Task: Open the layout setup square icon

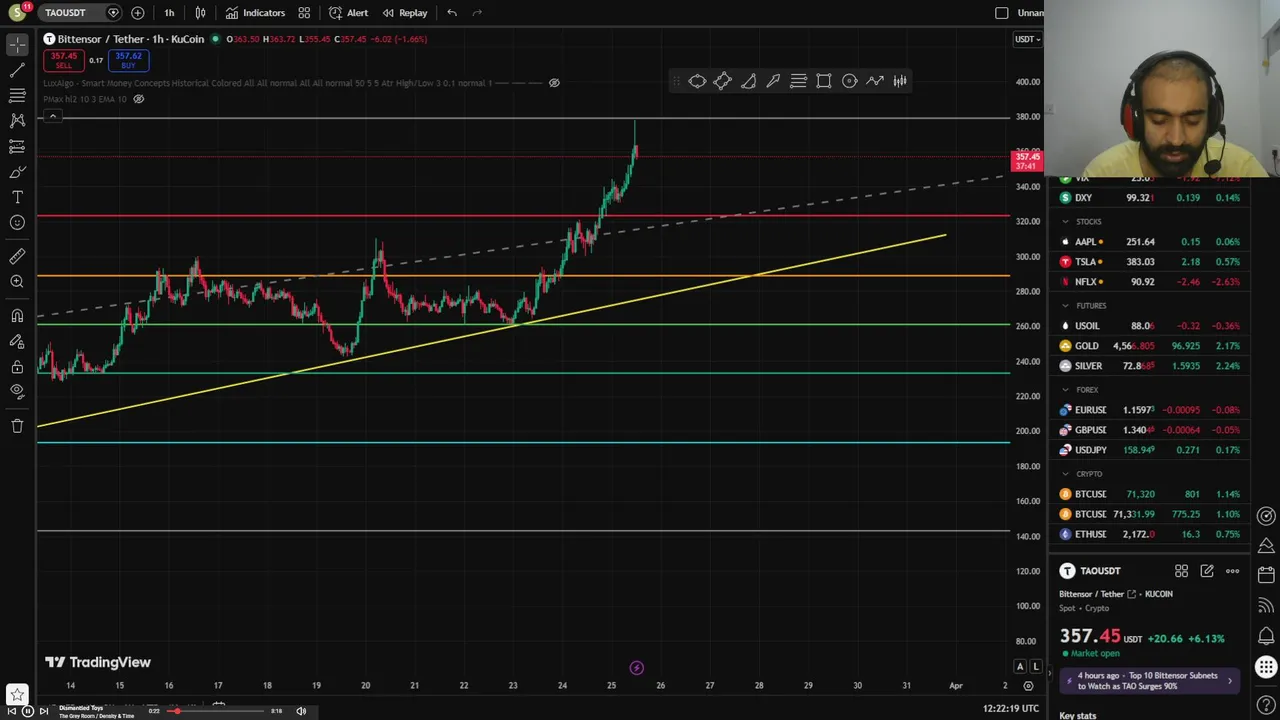Action: 1002,13
